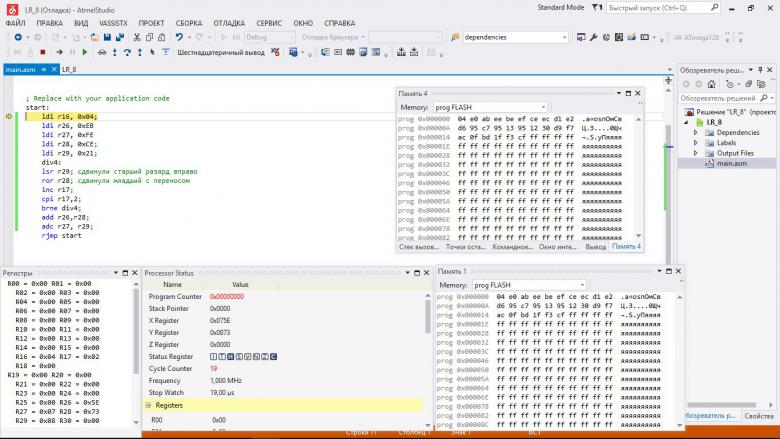
Task: Open the Память 4 window options arrow
Action: (x=619, y=93)
